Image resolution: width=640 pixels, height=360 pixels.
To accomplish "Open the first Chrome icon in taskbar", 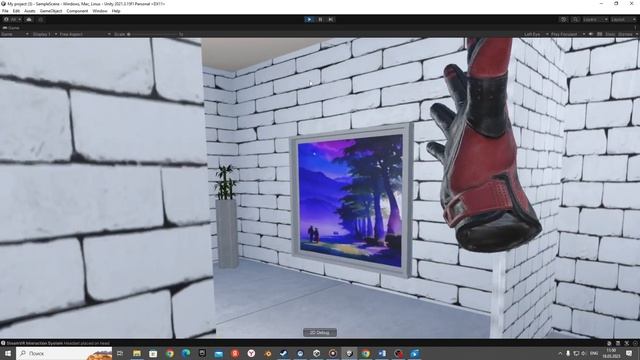I will click(x=169, y=353).
